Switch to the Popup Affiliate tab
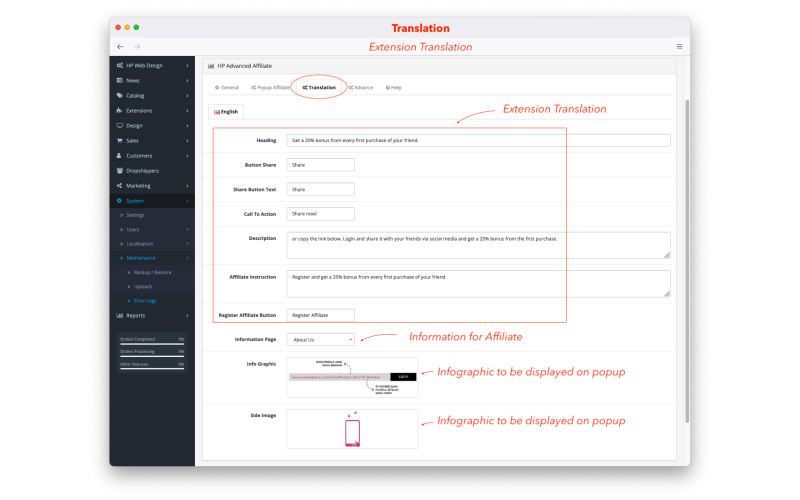800x500 pixels. coord(270,88)
